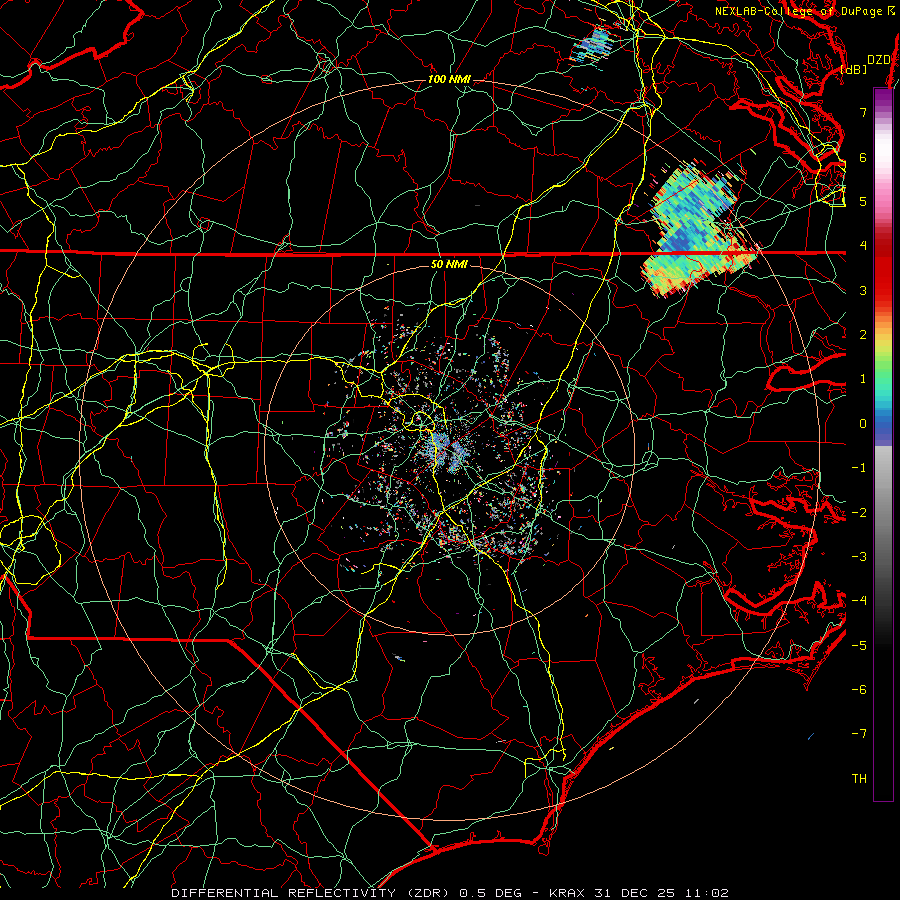Viewport: 900px width, 900px height.
Task: Click the '100 NMI' range ring label
Action: coord(449,79)
